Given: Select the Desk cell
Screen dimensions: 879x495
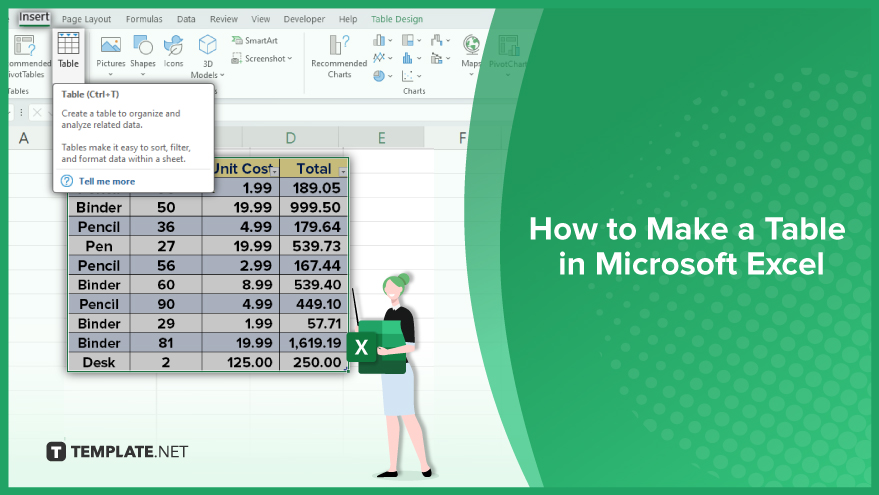Looking at the screenshot, I should pos(99,362).
